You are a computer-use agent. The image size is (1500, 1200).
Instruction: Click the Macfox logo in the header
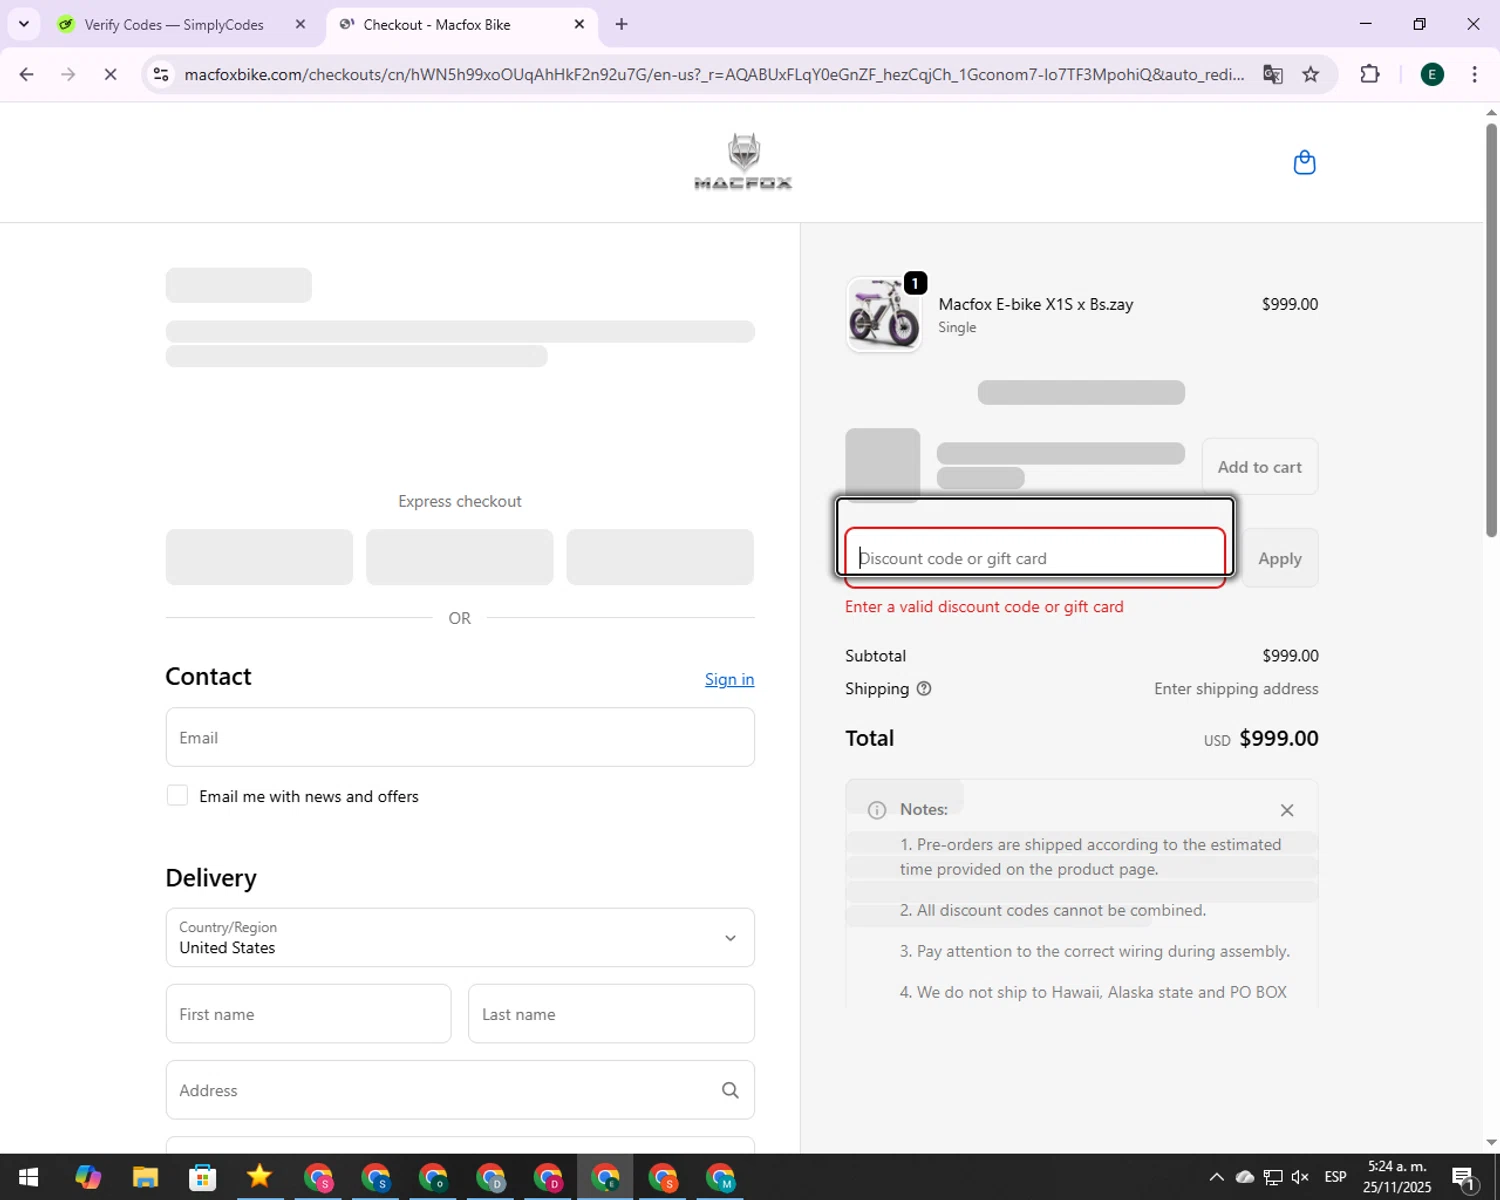click(743, 161)
